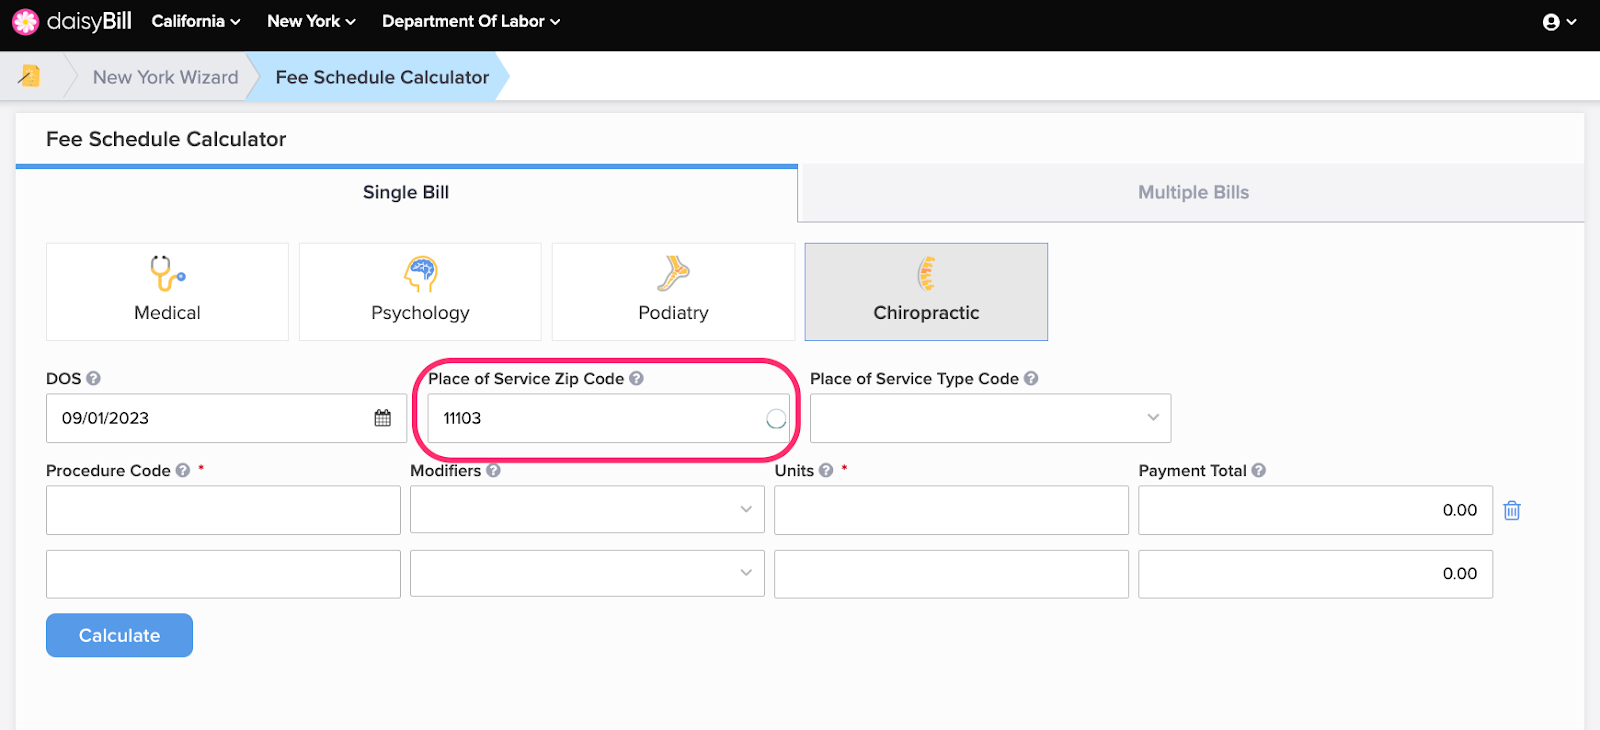
Task: Expand Place of Service Type Code dropdown
Action: 1153,418
